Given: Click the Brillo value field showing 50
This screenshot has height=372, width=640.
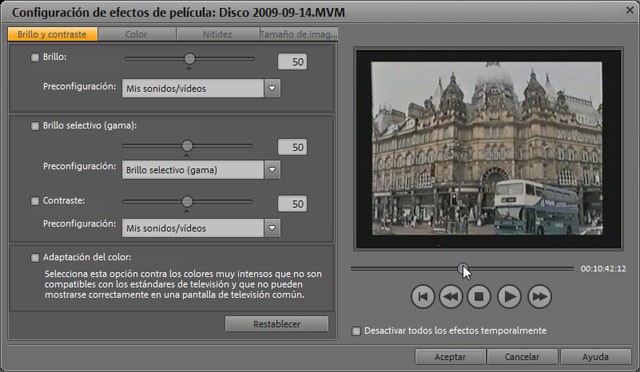Looking at the screenshot, I should click(x=292, y=62).
